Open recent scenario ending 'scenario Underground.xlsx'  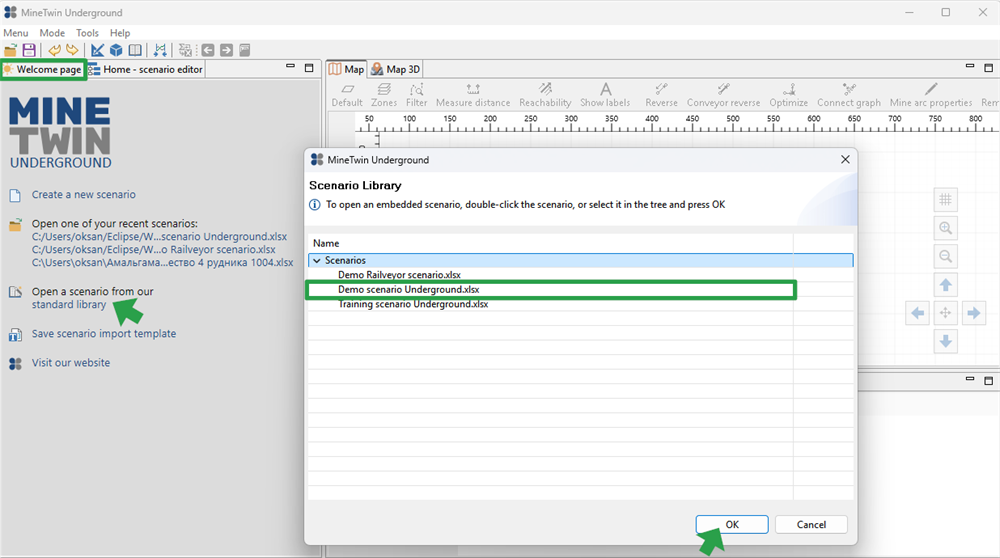[x=159, y=237]
